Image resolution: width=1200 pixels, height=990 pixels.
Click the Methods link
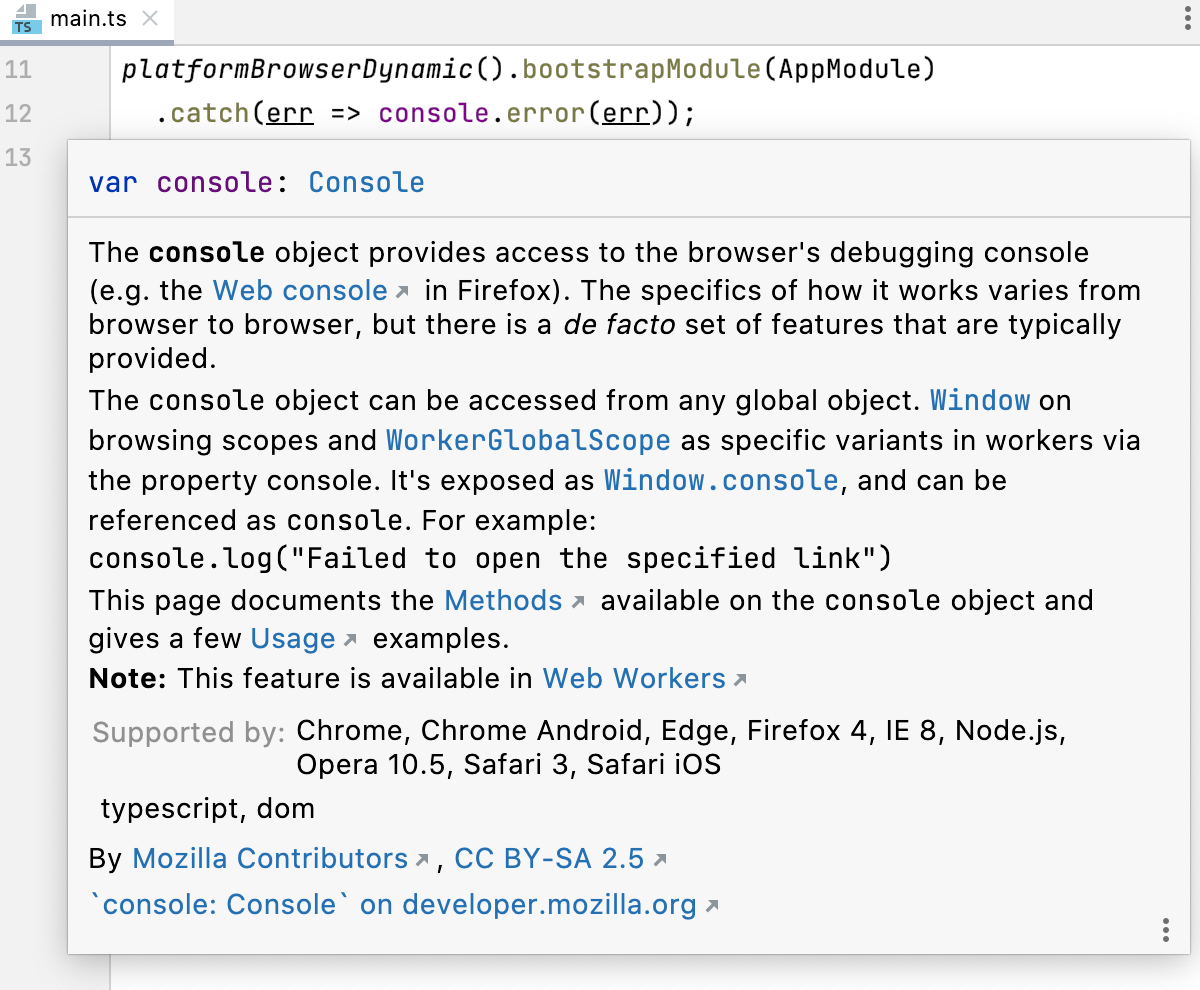[x=504, y=600]
